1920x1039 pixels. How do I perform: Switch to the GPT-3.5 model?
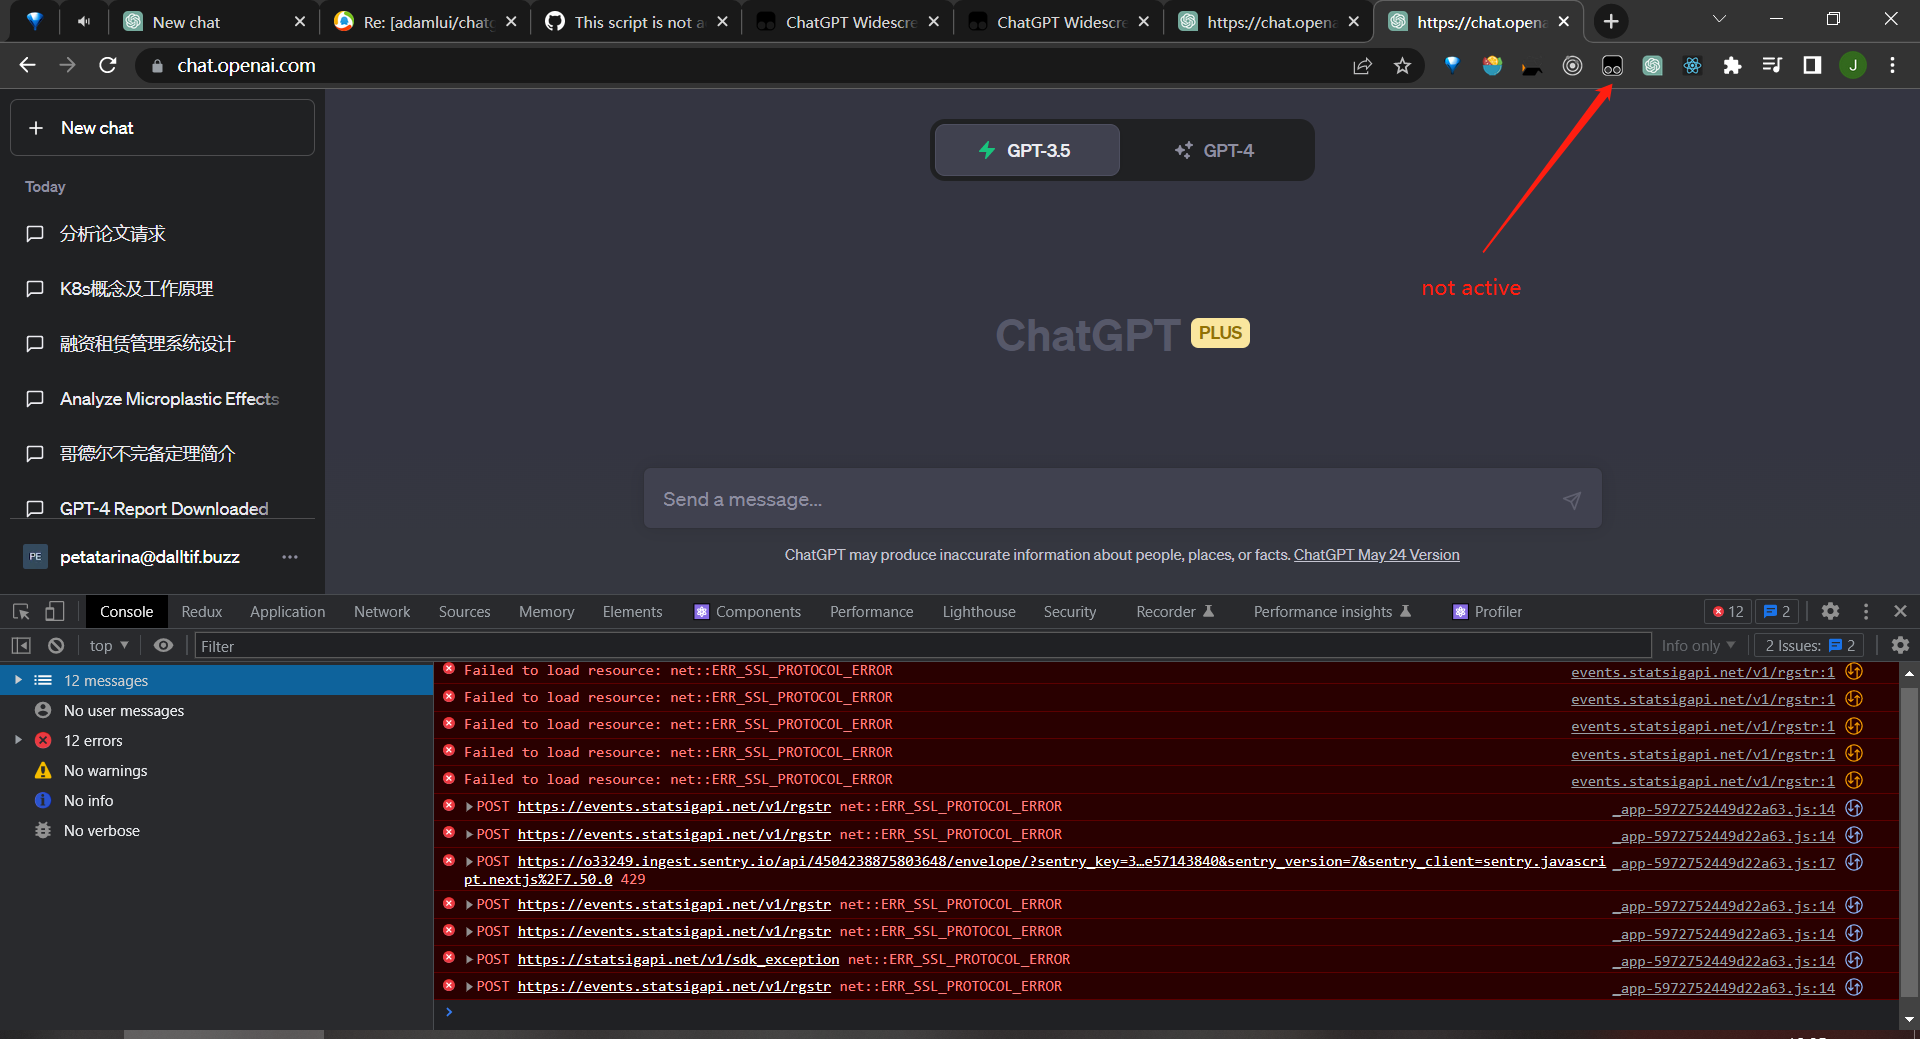click(x=1026, y=150)
